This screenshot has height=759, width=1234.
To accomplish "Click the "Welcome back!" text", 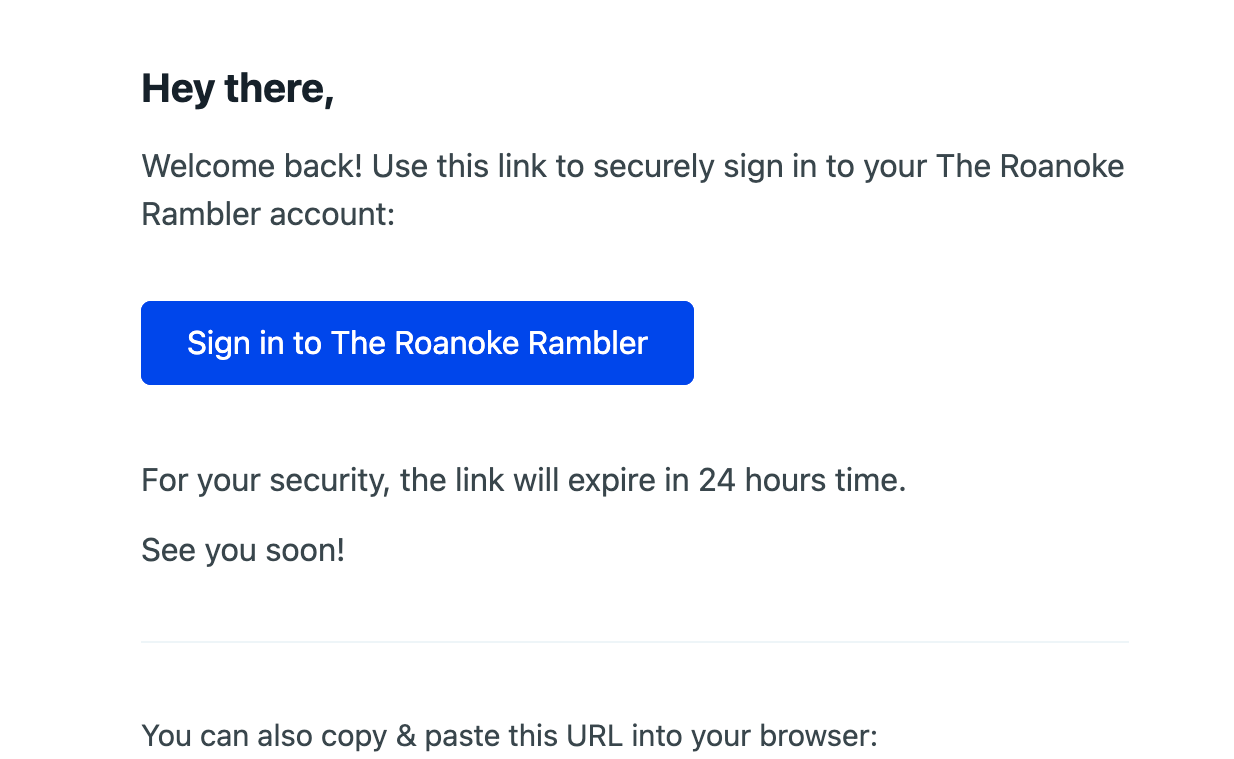I will pos(252,166).
